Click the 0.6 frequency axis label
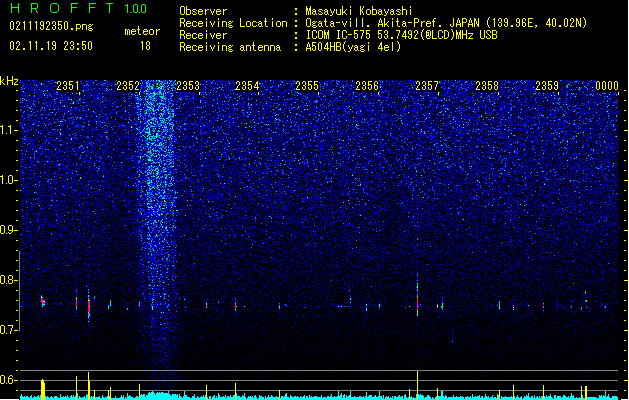This screenshot has height=400, width=629. pyautogui.click(x=9, y=380)
